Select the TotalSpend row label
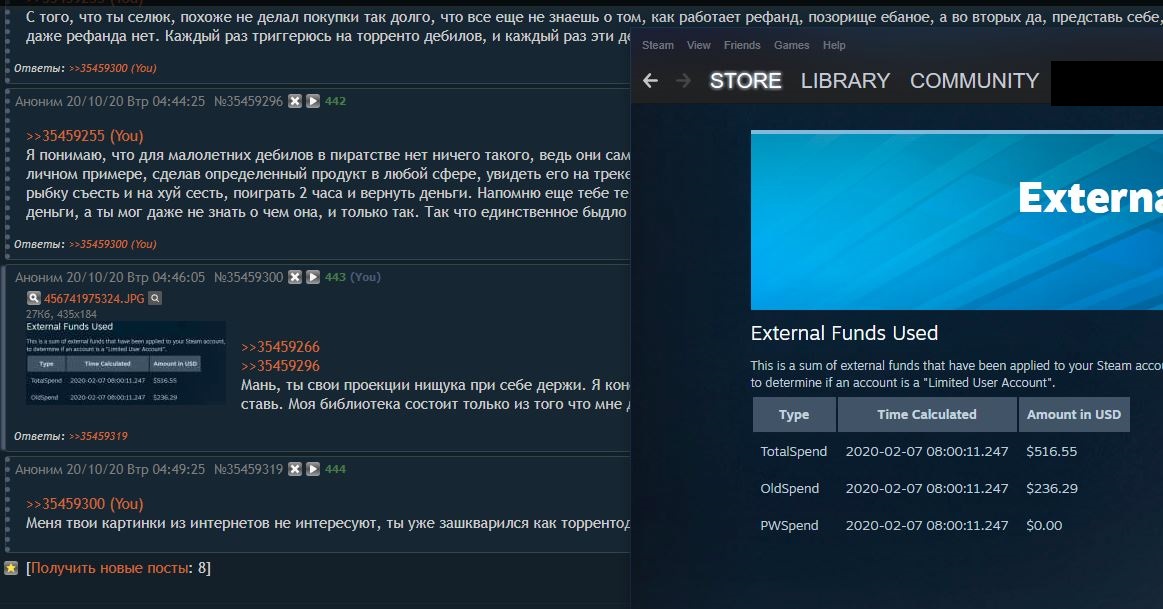Image resolution: width=1163 pixels, height=609 pixels. (794, 452)
